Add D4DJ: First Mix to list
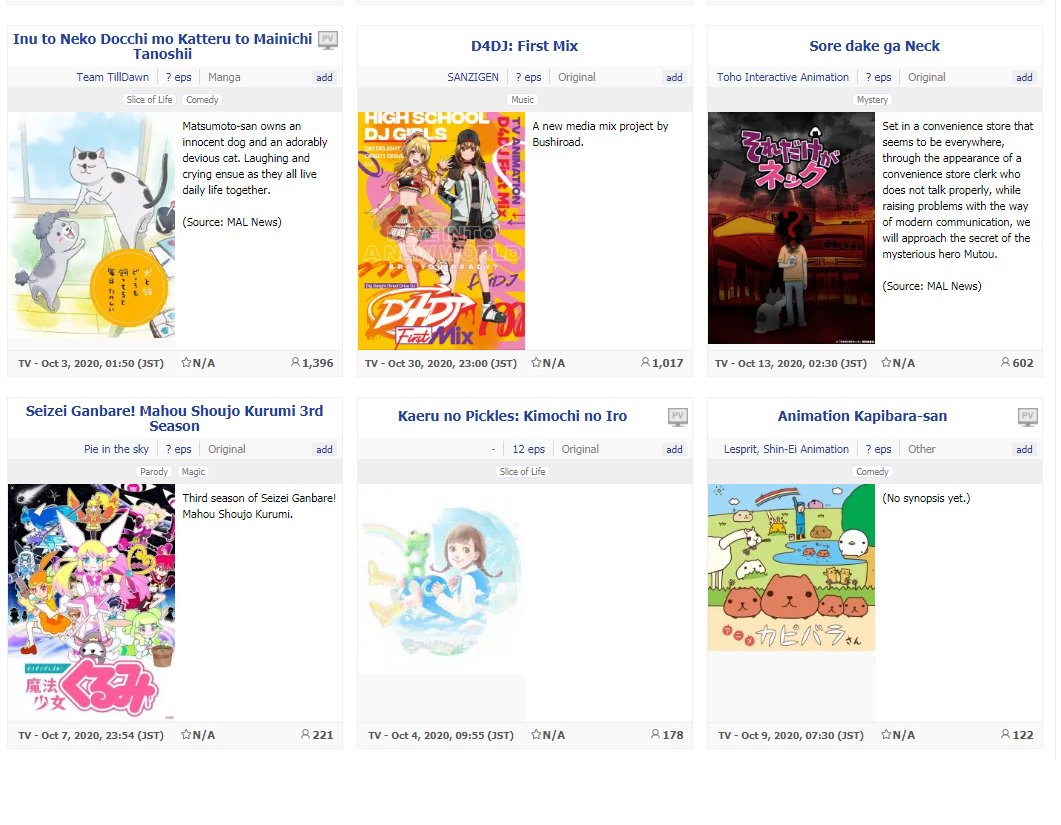Viewport: 1061px width, 825px height. tap(674, 78)
